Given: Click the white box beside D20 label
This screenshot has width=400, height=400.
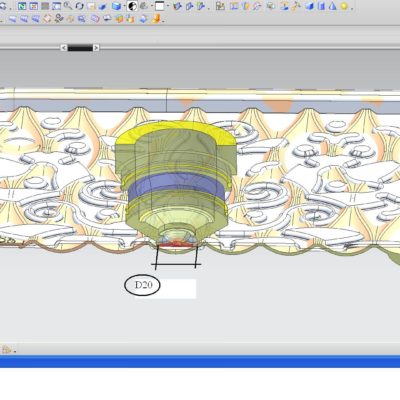Looking at the screenshot, I should coord(178,289).
